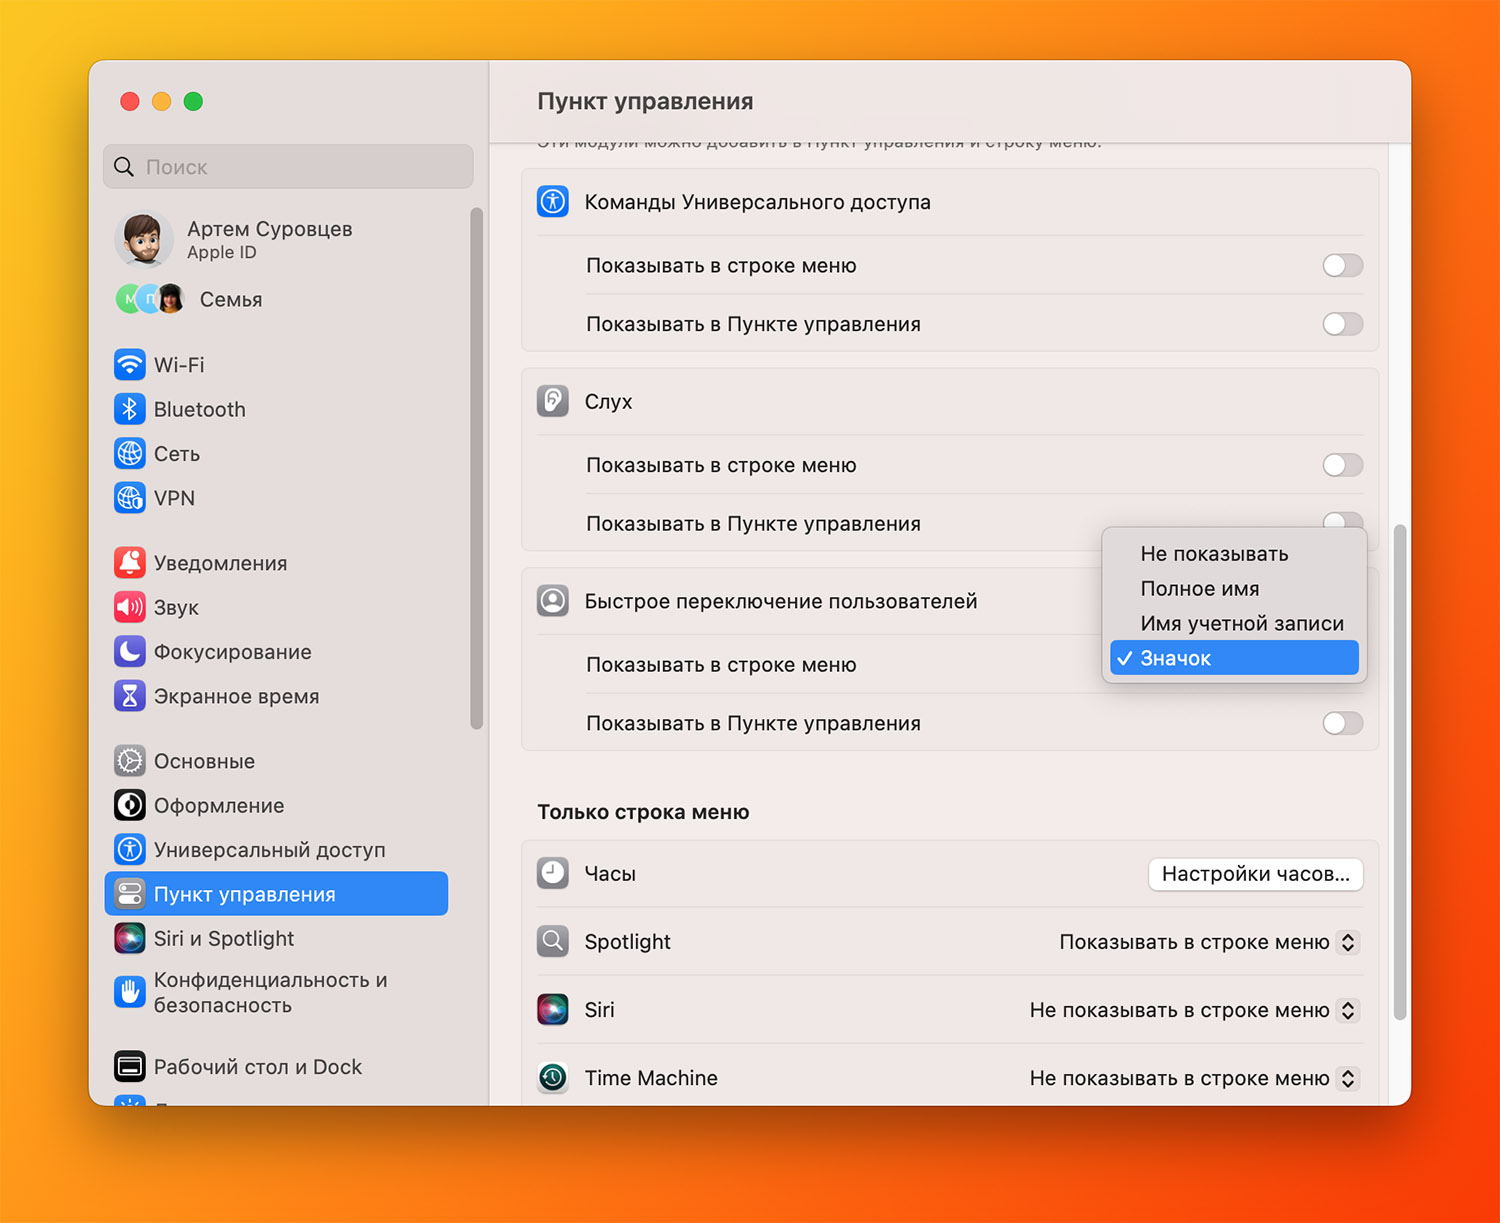Click the Поиск search field

tap(288, 167)
